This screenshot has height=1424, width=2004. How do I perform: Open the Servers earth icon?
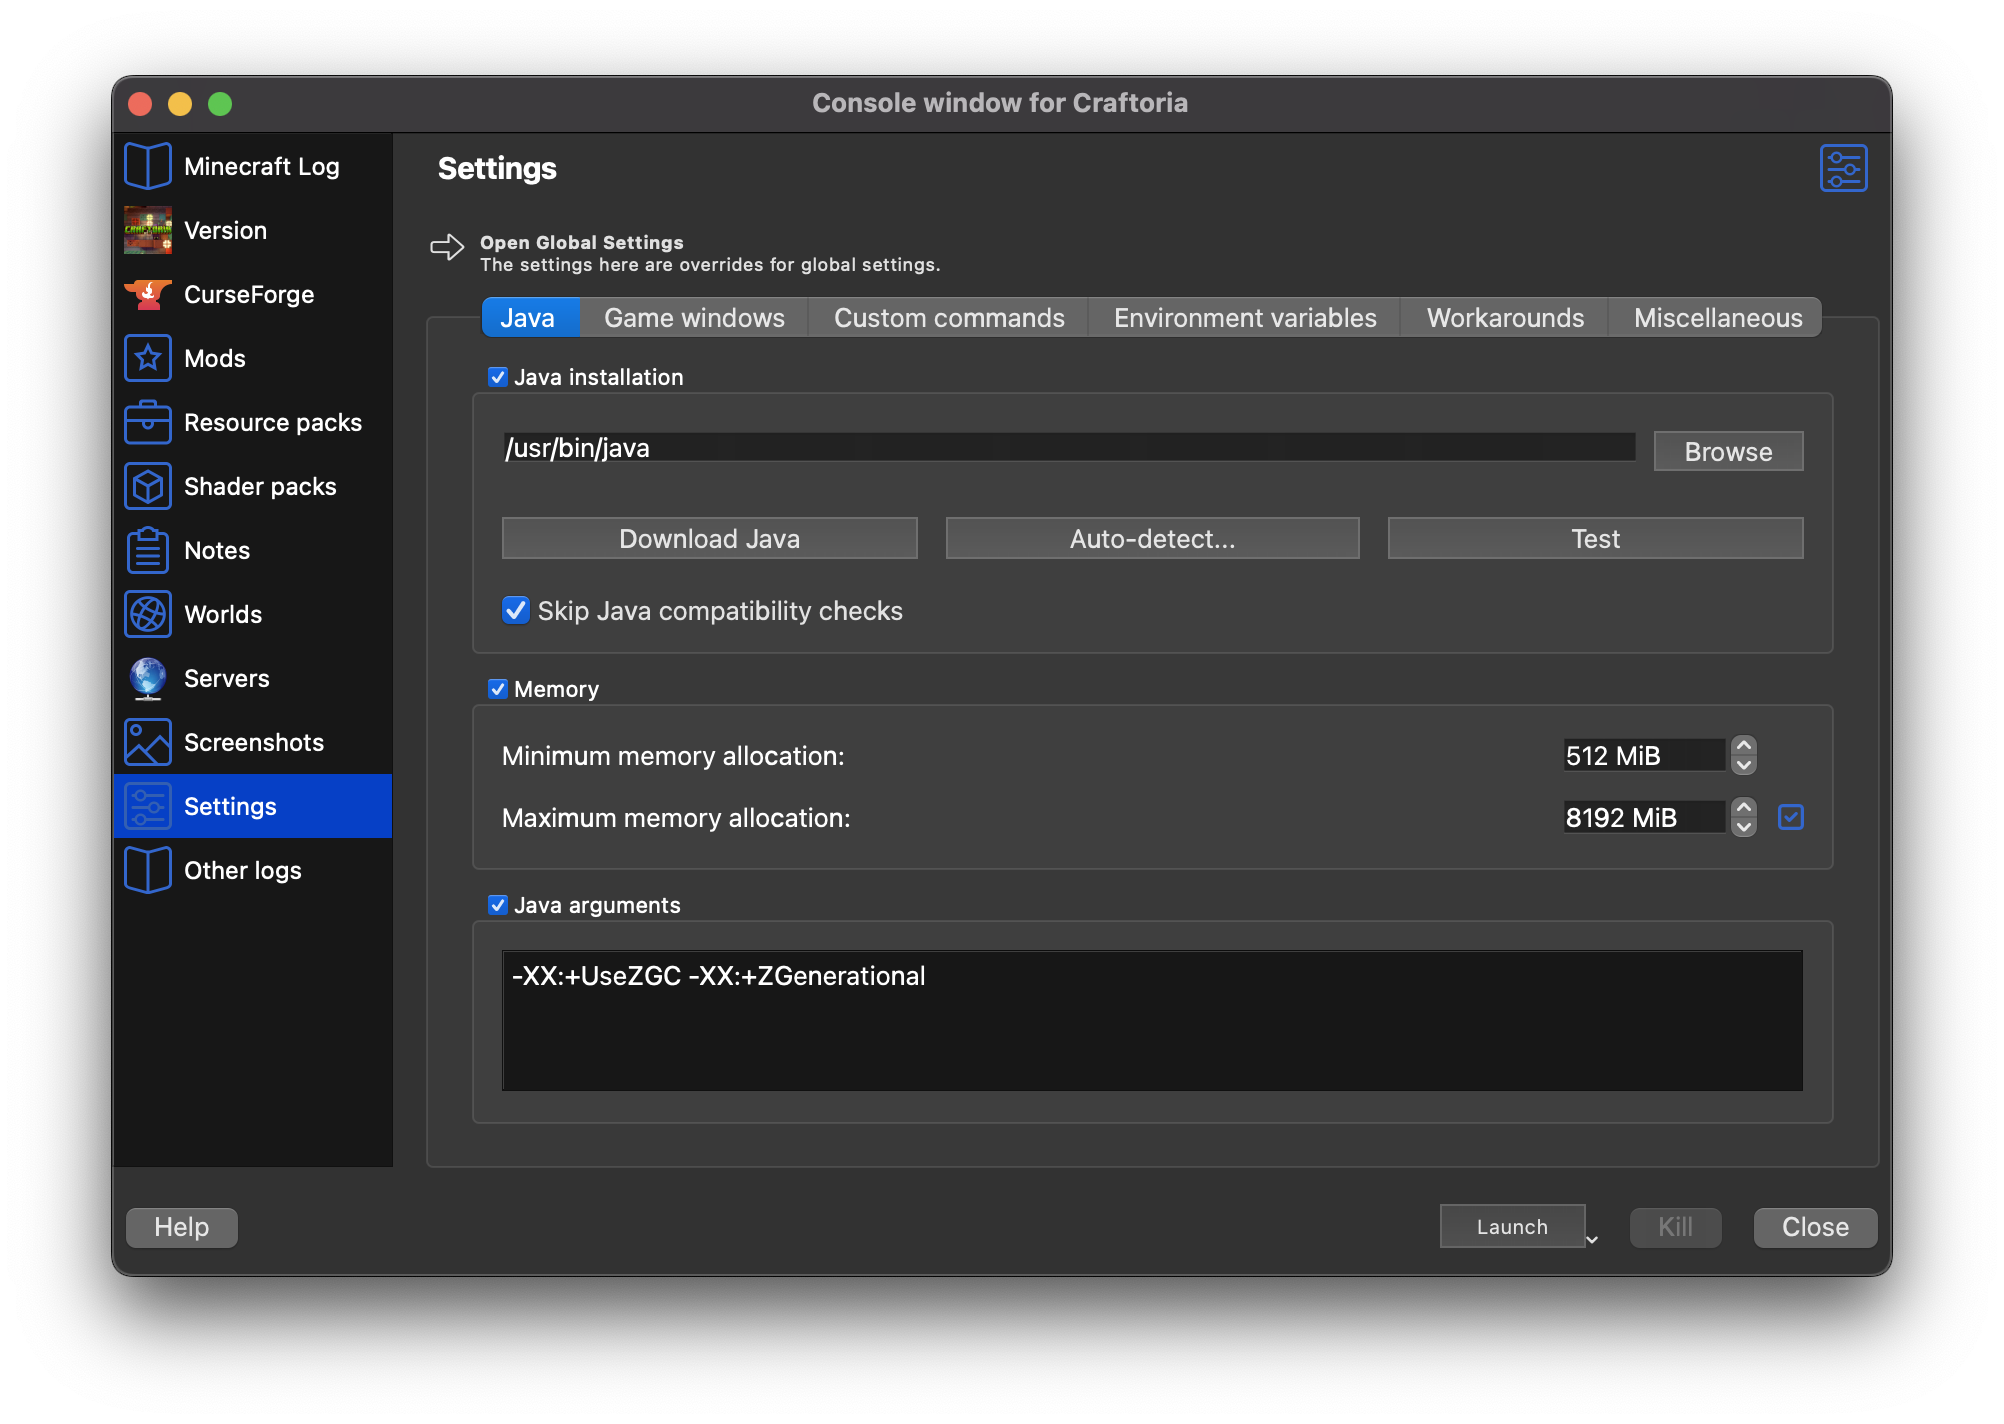148,678
